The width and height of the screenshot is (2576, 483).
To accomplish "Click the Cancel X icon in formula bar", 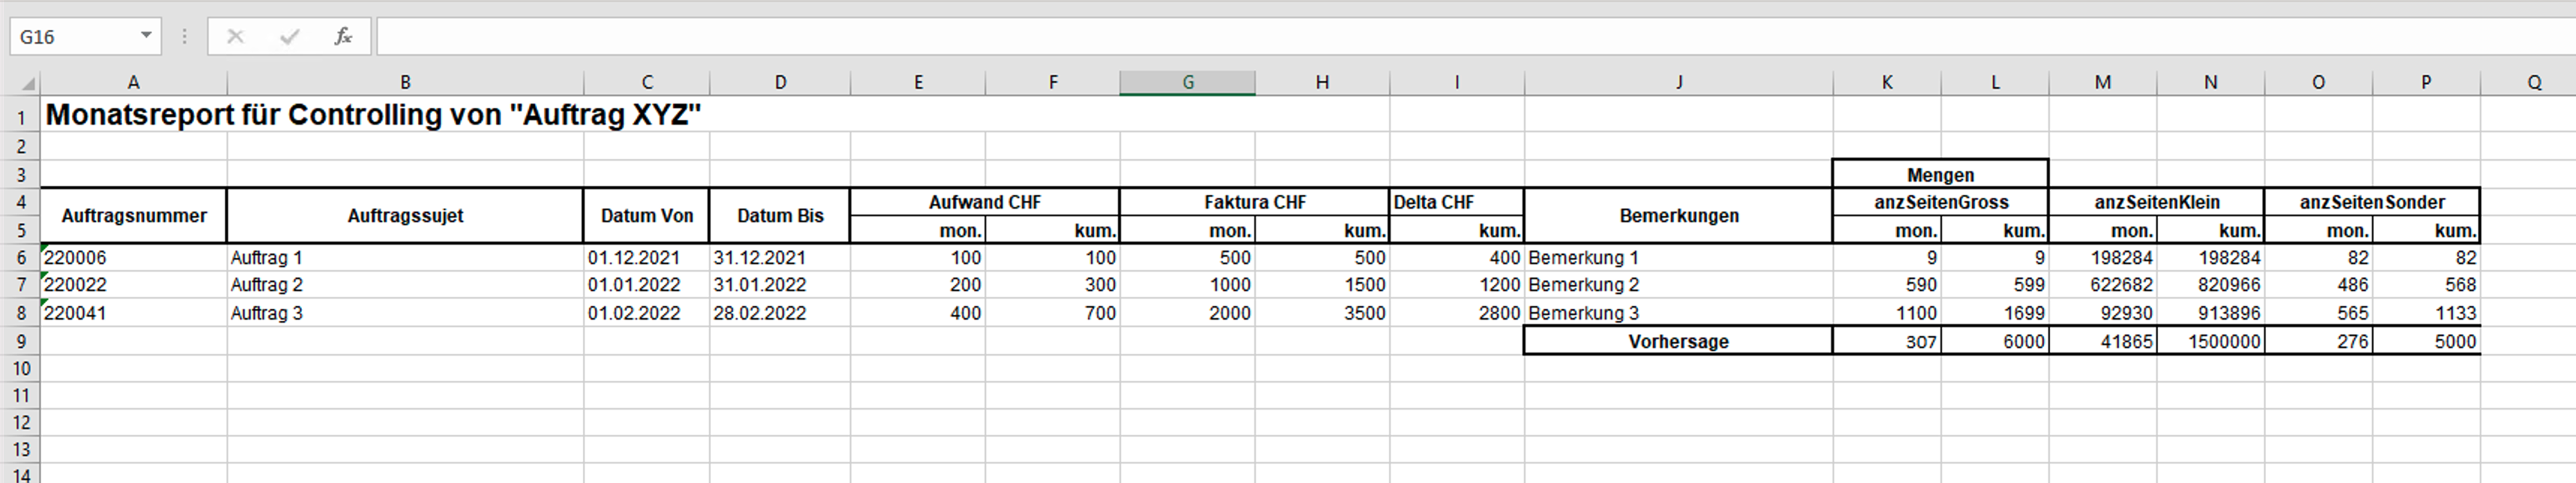I will coord(236,37).
